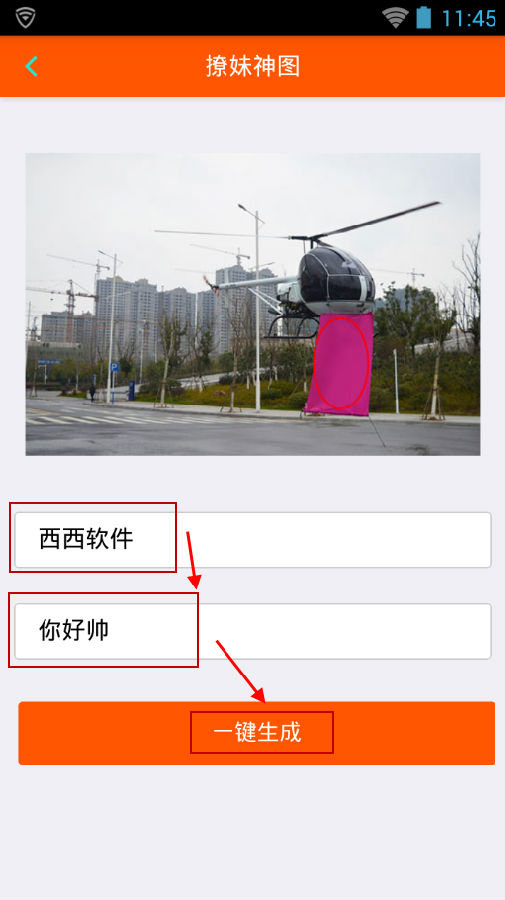
Task: Tap the helicopter preview image
Action: [252, 304]
